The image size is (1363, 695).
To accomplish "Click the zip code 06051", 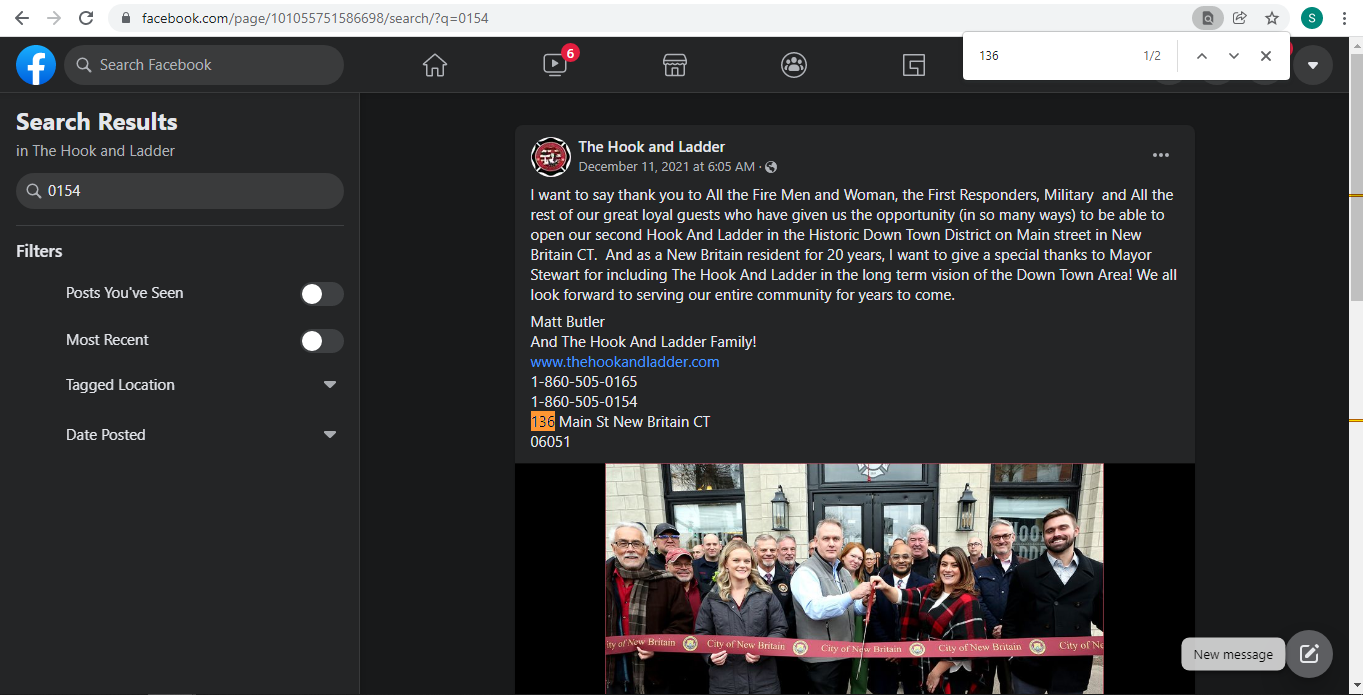I will [x=550, y=442].
